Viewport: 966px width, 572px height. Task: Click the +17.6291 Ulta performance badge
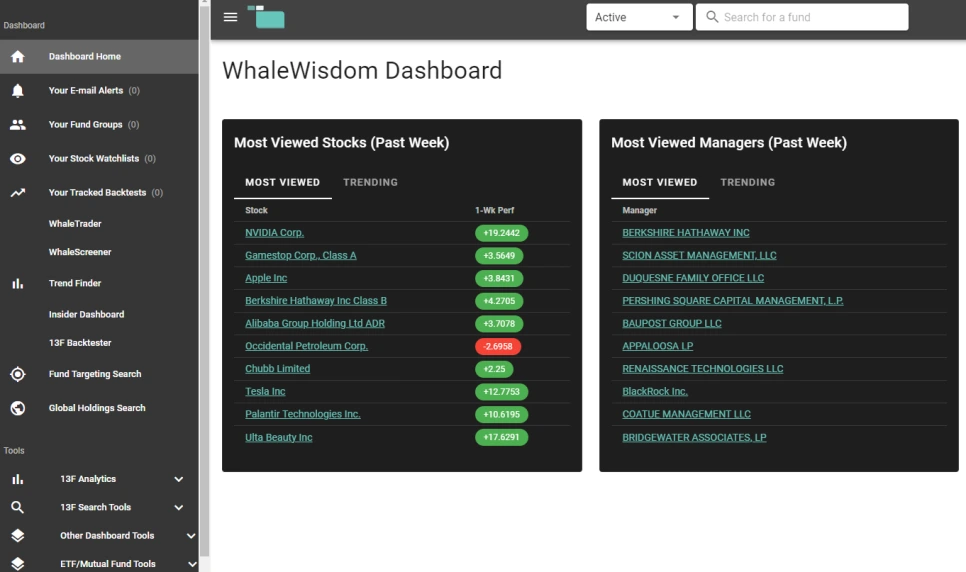(x=501, y=437)
